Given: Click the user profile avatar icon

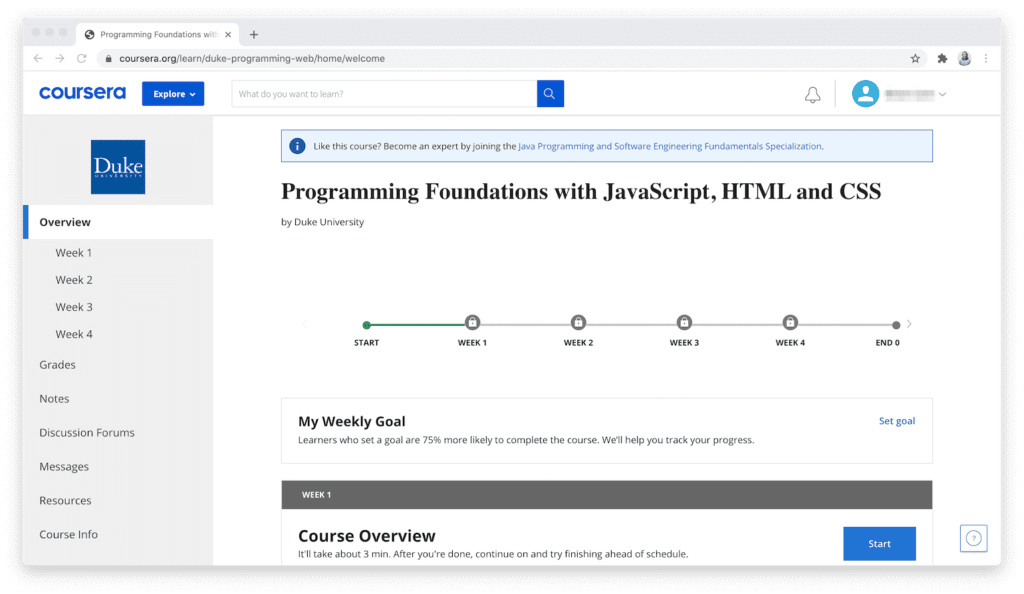Looking at the screenshot, I should pos(865,94).
